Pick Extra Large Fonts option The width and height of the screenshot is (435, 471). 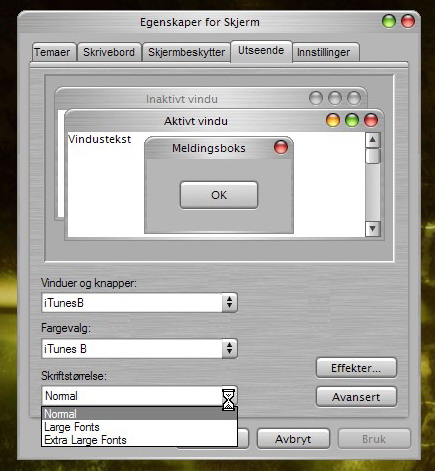click(139, 440)
